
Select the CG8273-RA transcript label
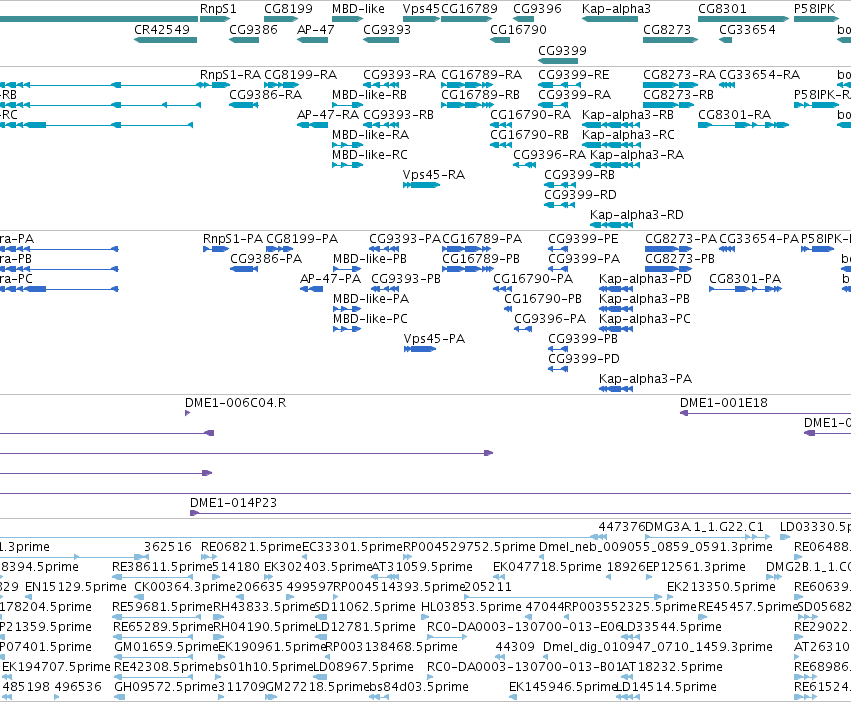[679, 74]
